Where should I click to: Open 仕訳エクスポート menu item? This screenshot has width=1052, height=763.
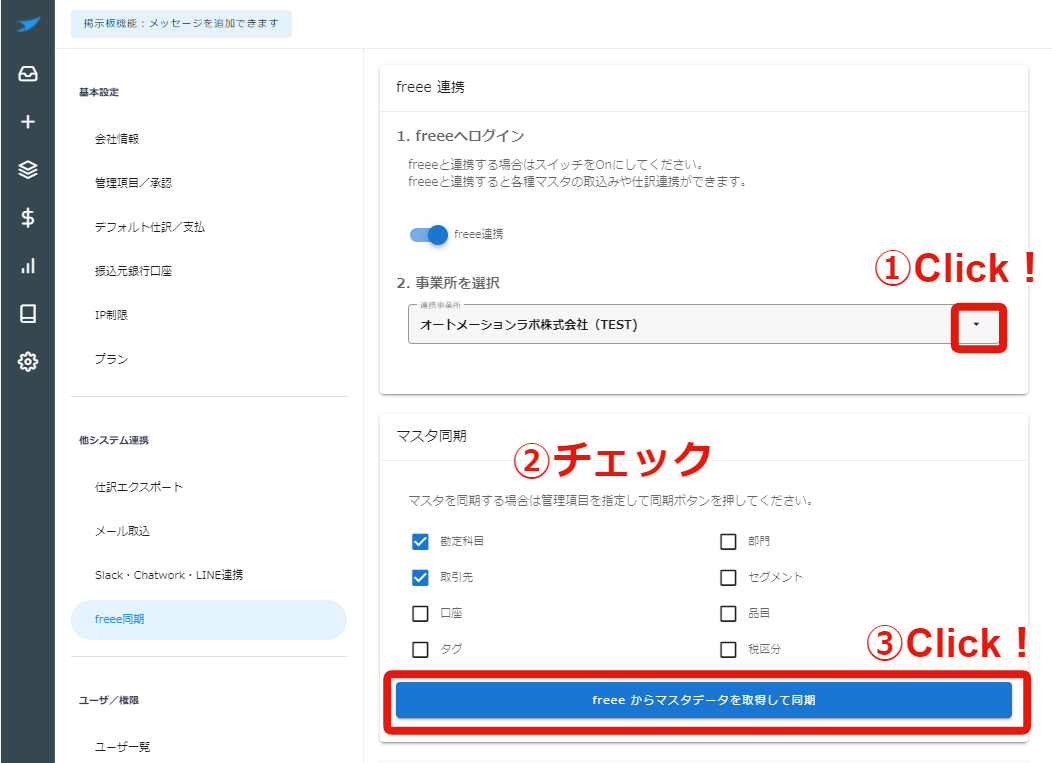[x=139, y=487]
